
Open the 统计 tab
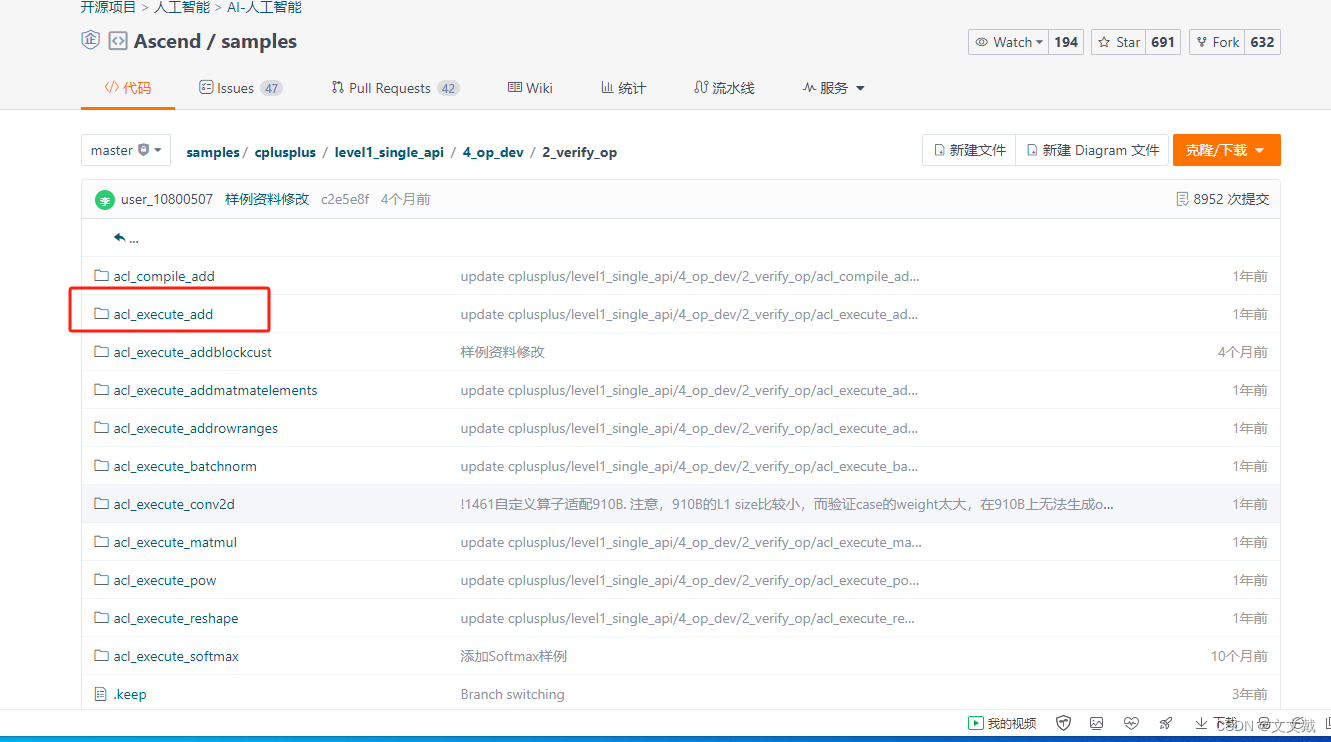coord(623,88)
